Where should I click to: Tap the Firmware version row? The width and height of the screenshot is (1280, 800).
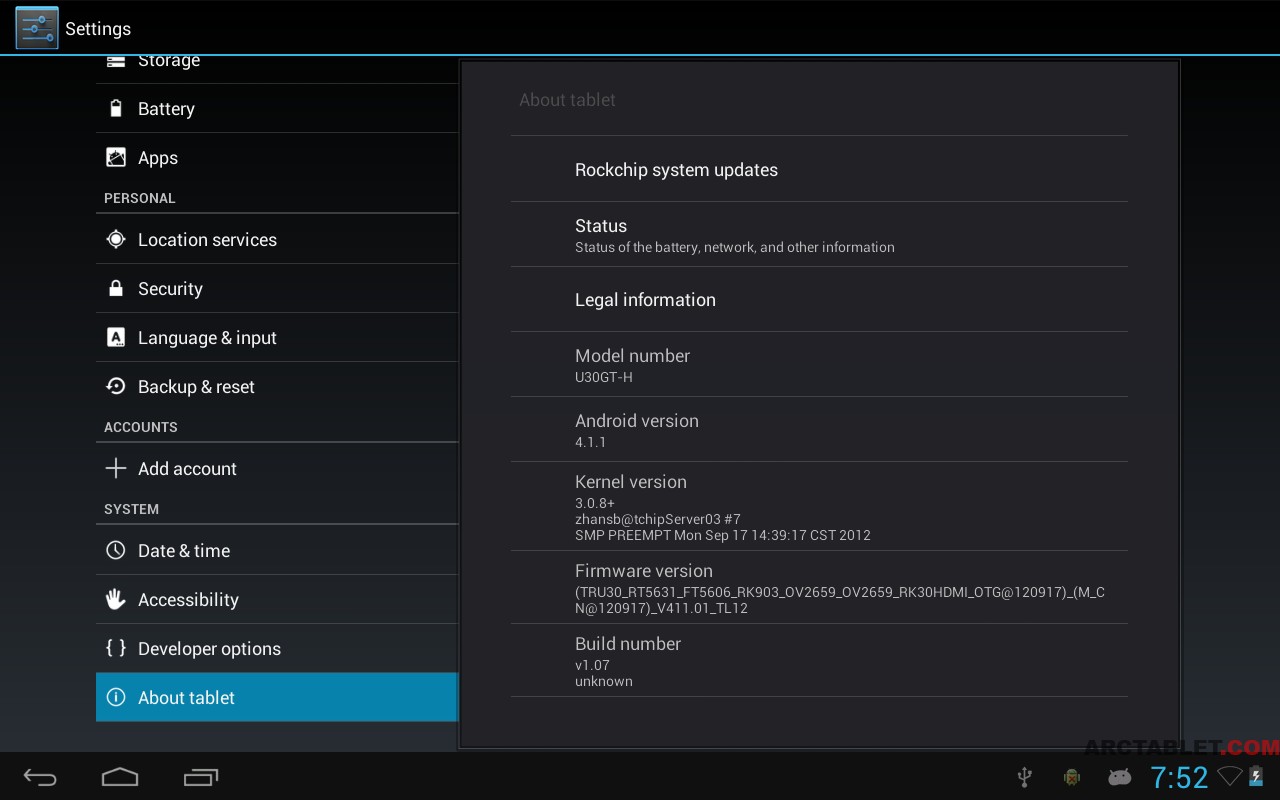click(819, 587)
